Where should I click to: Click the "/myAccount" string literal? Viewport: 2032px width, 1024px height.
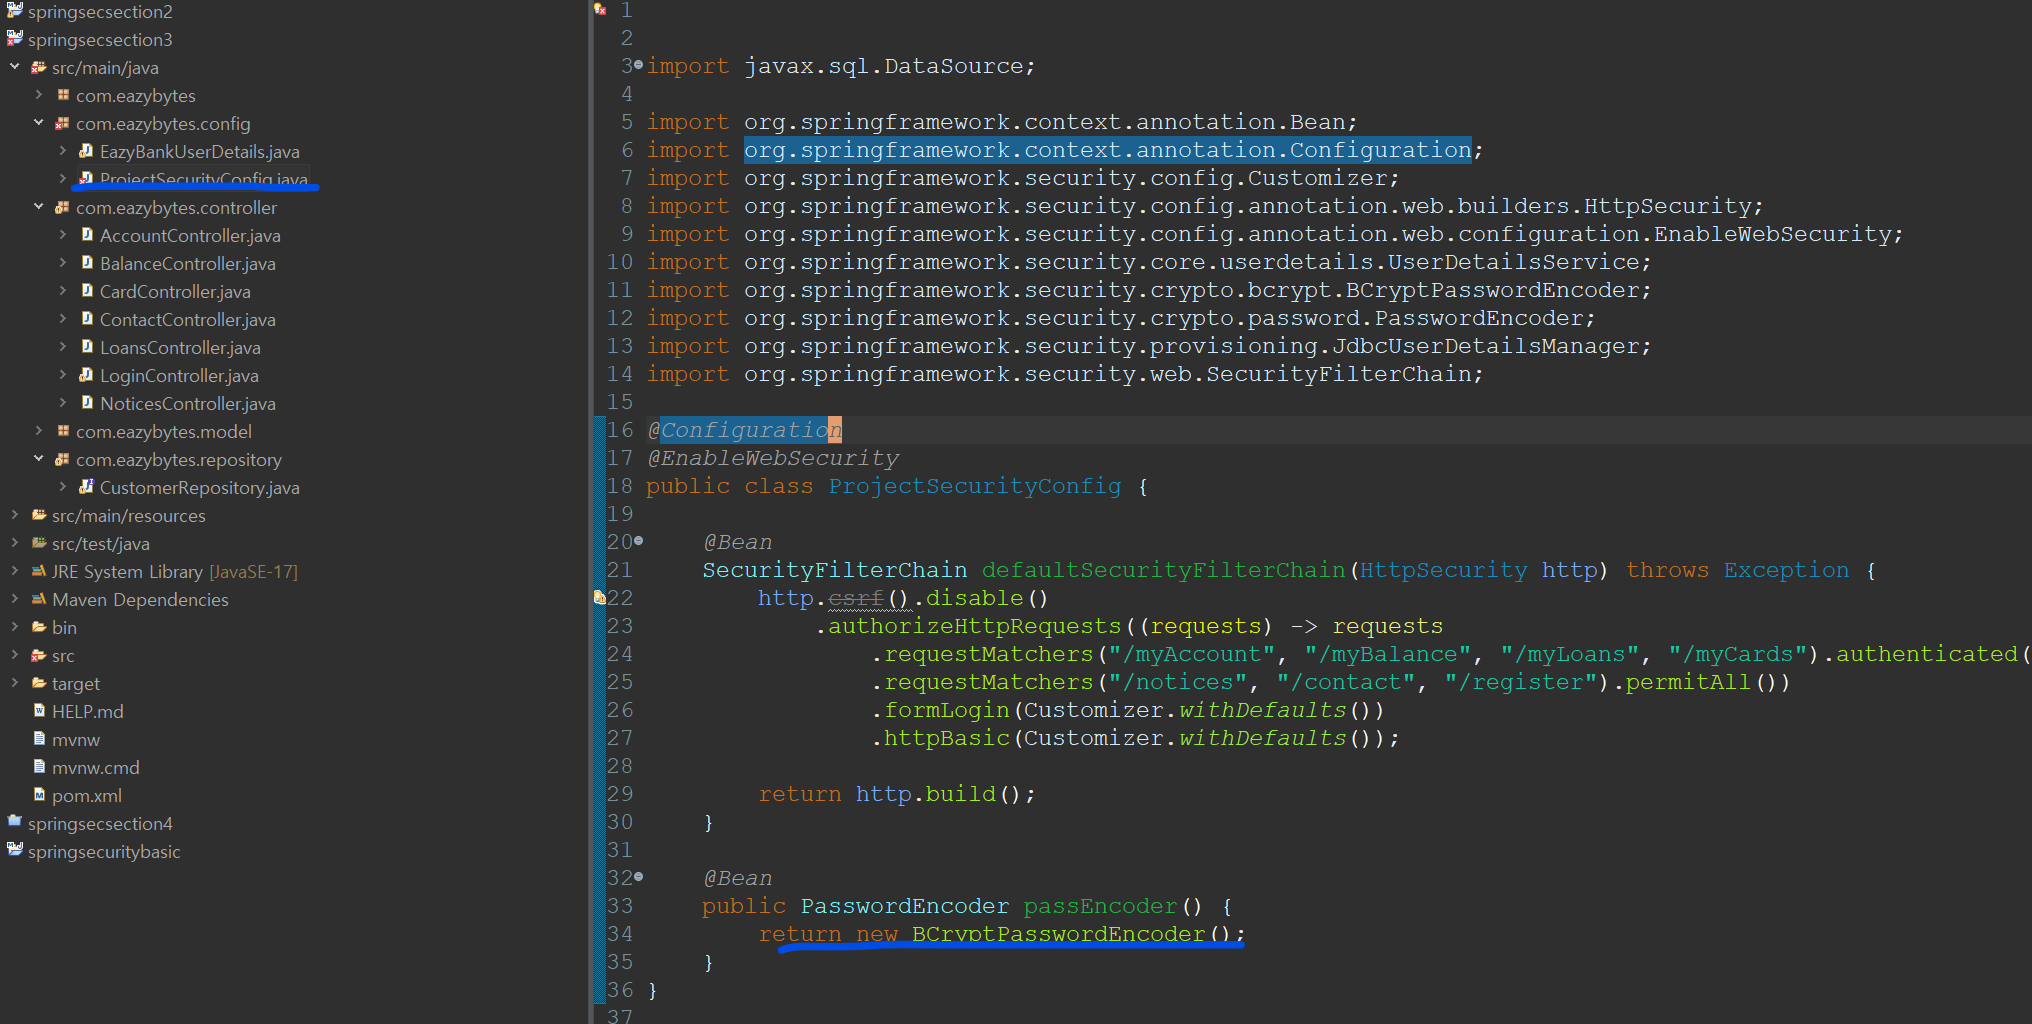point(1192,654)
